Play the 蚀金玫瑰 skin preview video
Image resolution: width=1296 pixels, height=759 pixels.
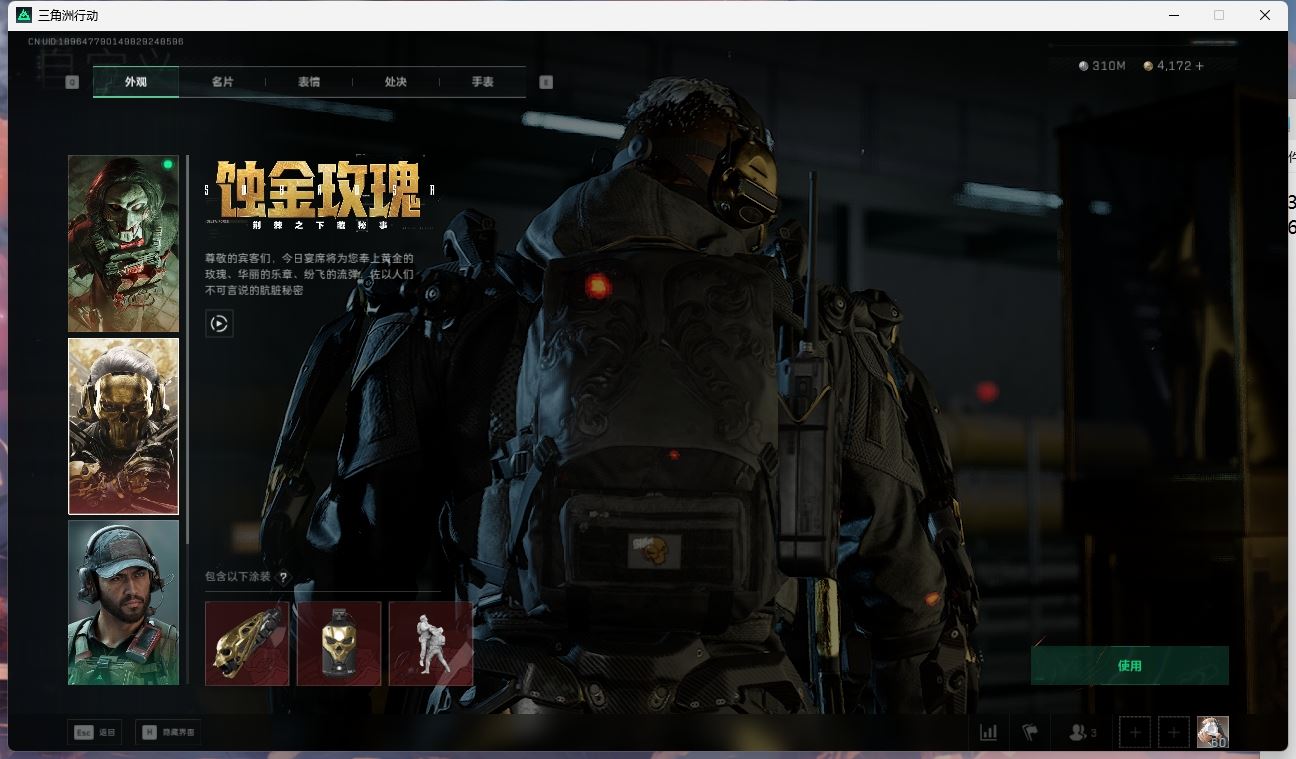point(219,324)
